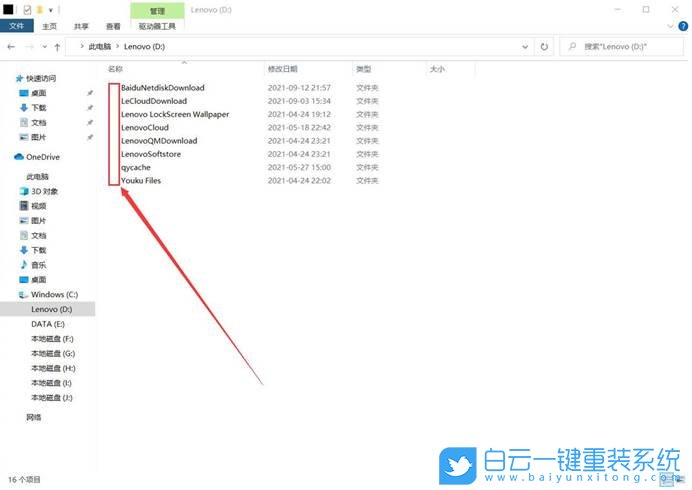692x490 pixels.
Task: Click the Windows (C:) drive icon
Action: tap(23, 294)
